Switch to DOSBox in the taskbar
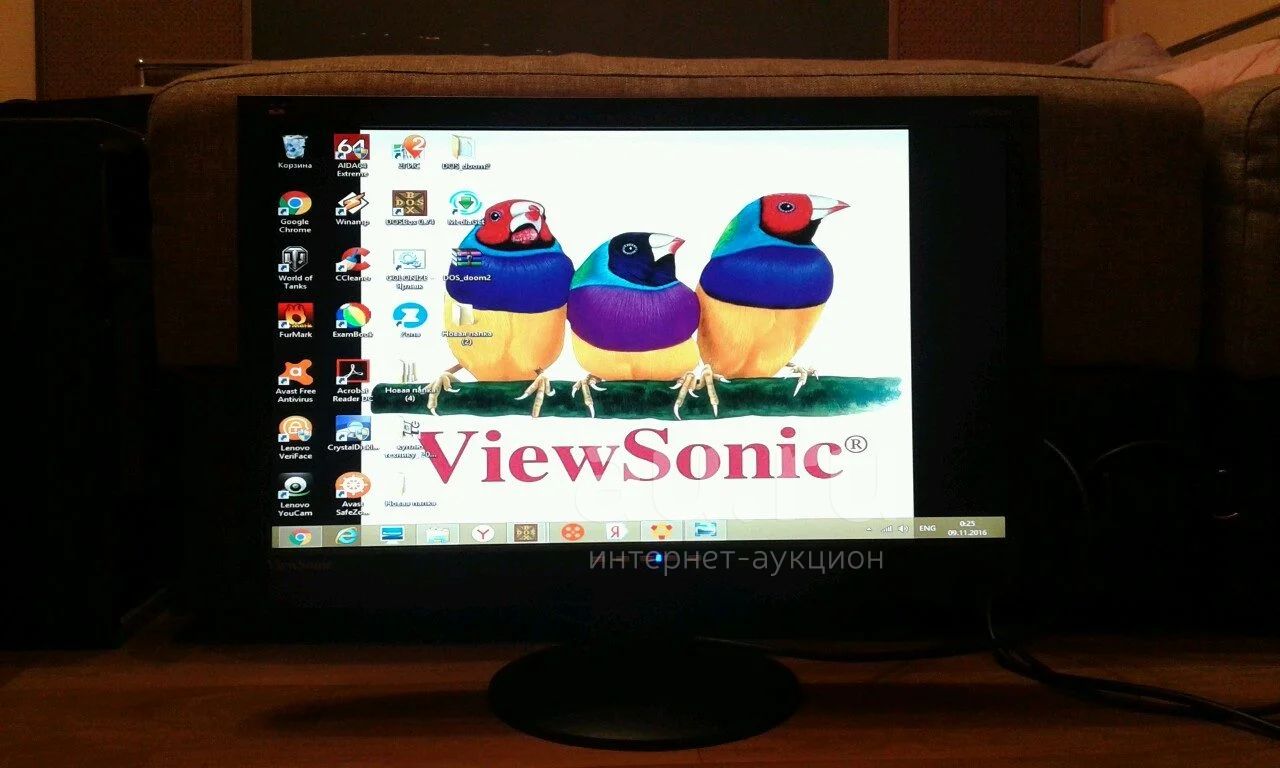The width and height of the screenshot is (1280, 768). [x=526, y=533]
